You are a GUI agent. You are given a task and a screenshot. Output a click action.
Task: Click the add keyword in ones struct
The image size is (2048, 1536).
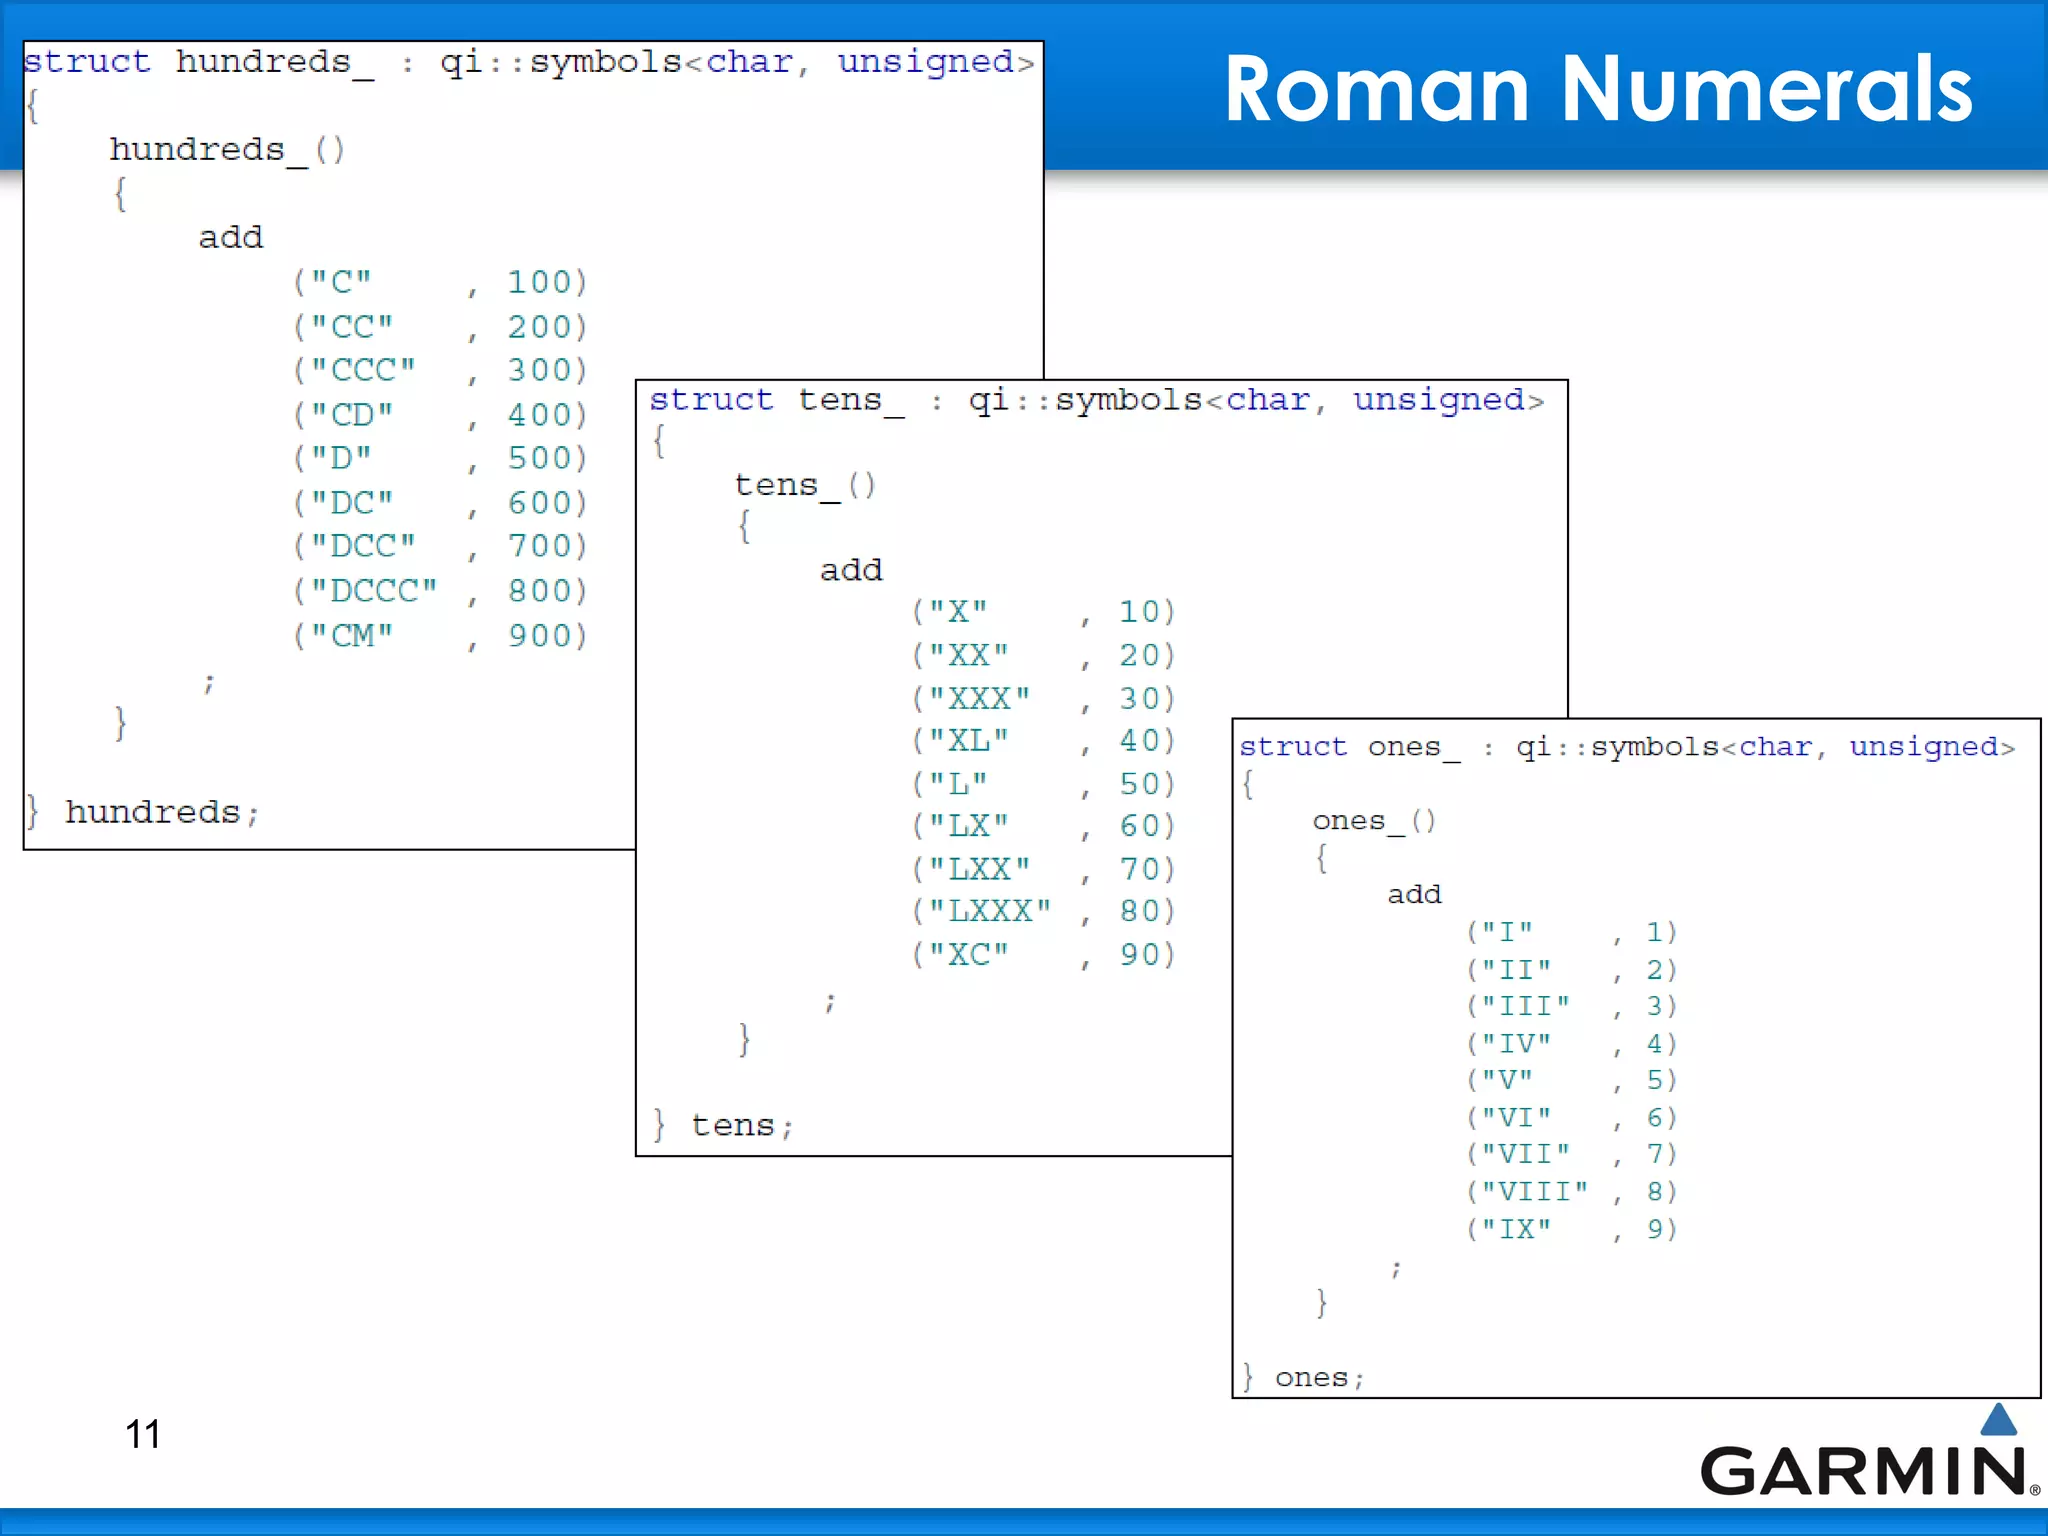(1414, 894)
